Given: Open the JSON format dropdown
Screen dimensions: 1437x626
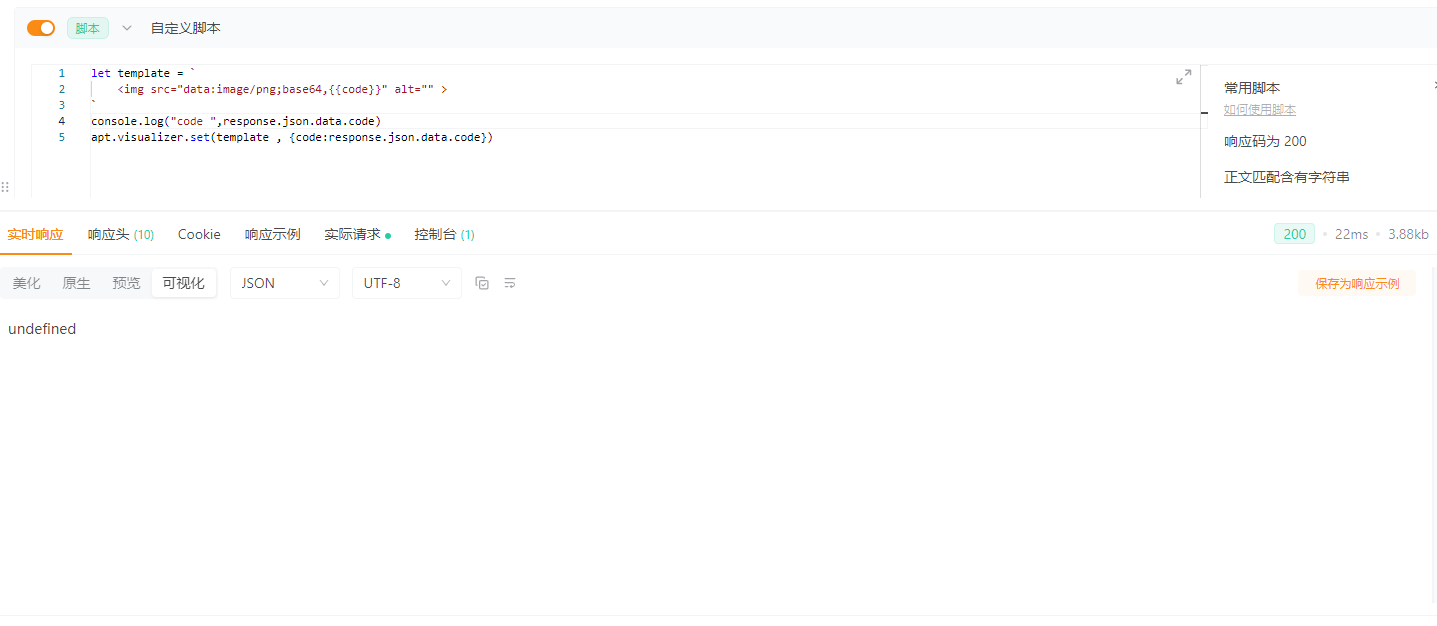Looking at the screenshot, I should (285, 283).
